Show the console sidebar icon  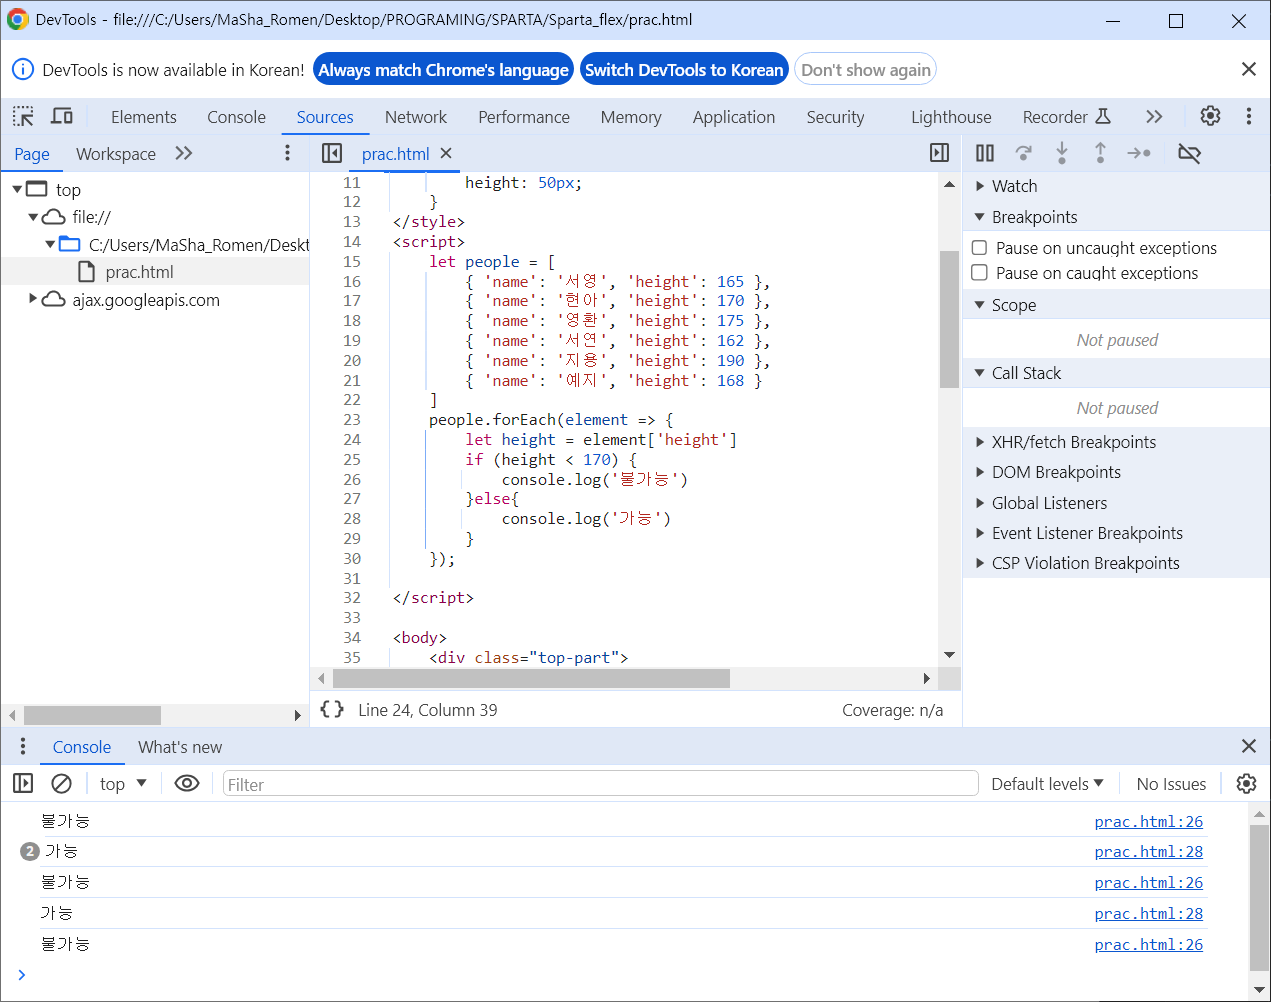[23, 783]
